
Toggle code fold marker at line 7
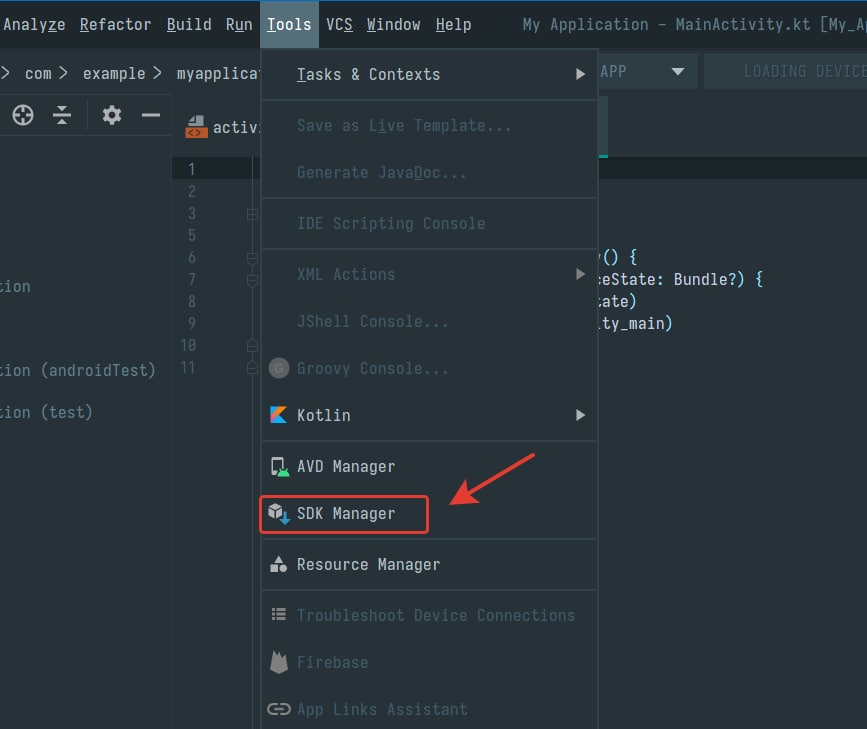252,280
